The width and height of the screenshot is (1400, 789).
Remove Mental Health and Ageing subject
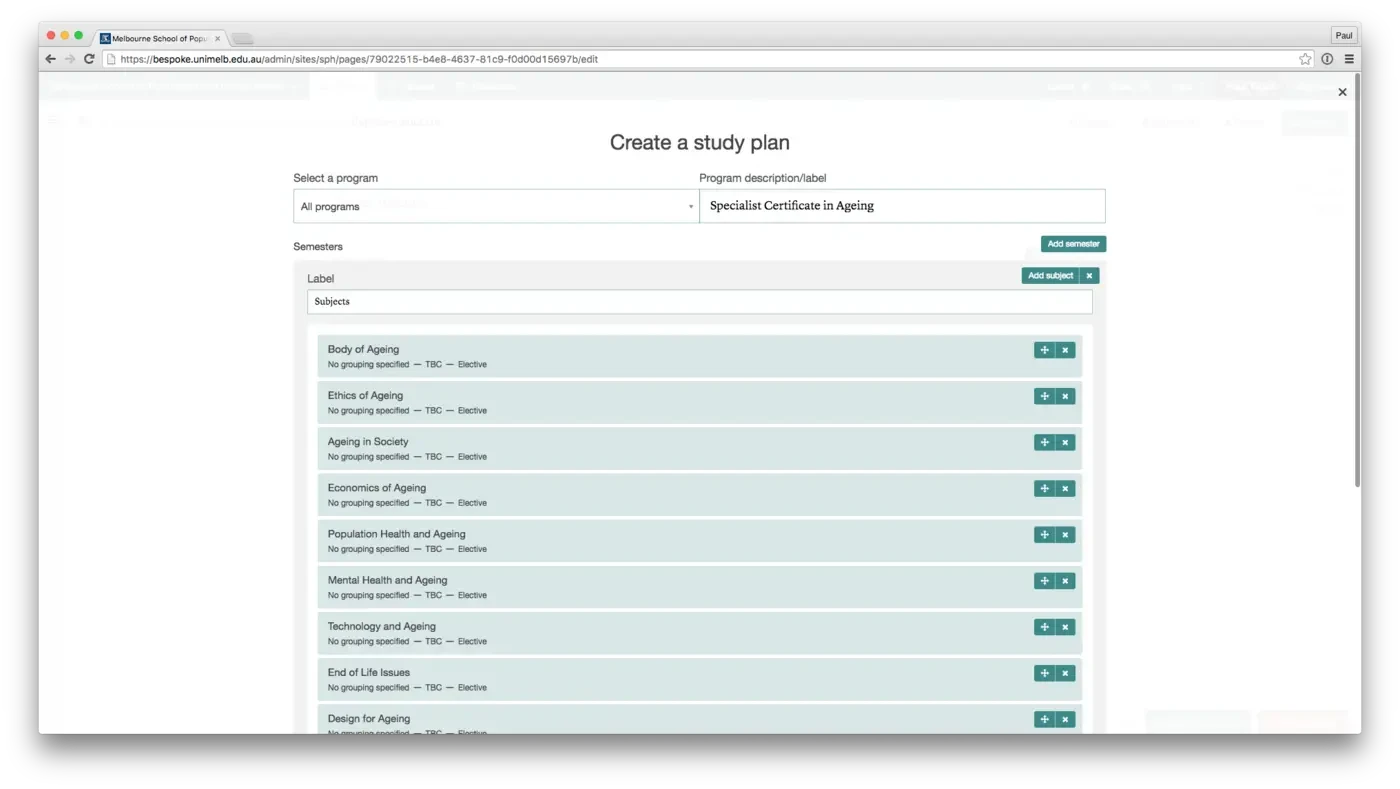[1065, 580]
